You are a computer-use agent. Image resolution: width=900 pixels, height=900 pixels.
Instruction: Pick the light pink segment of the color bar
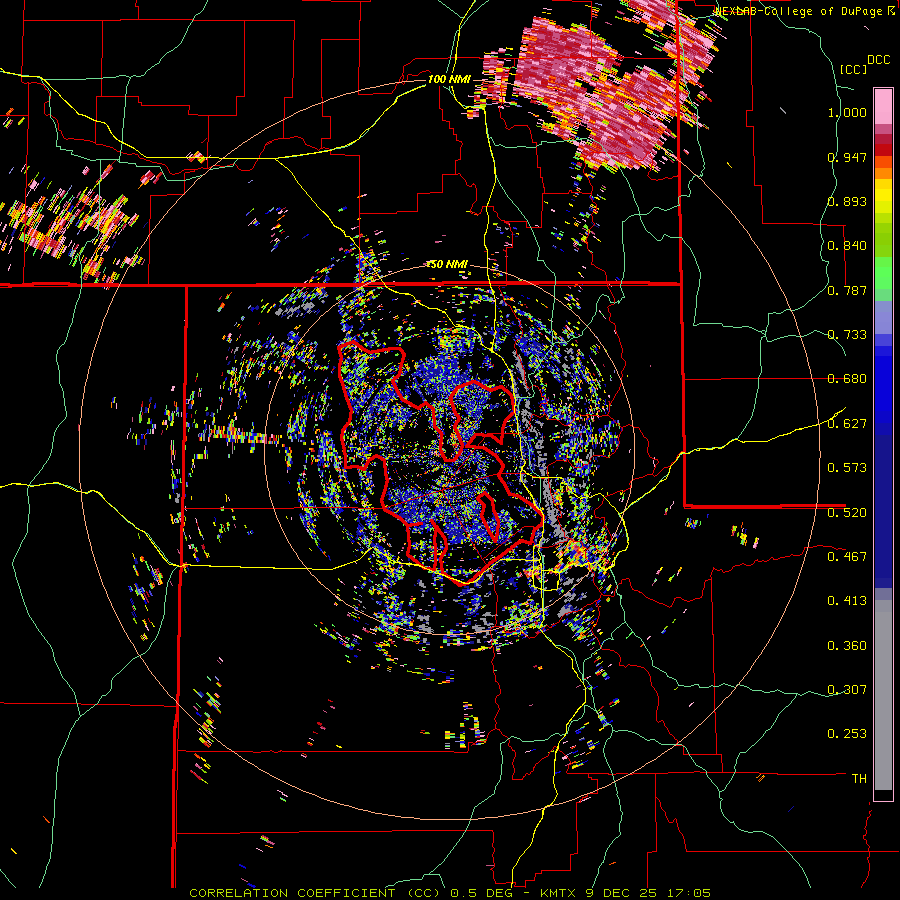(x=883, y=107)
